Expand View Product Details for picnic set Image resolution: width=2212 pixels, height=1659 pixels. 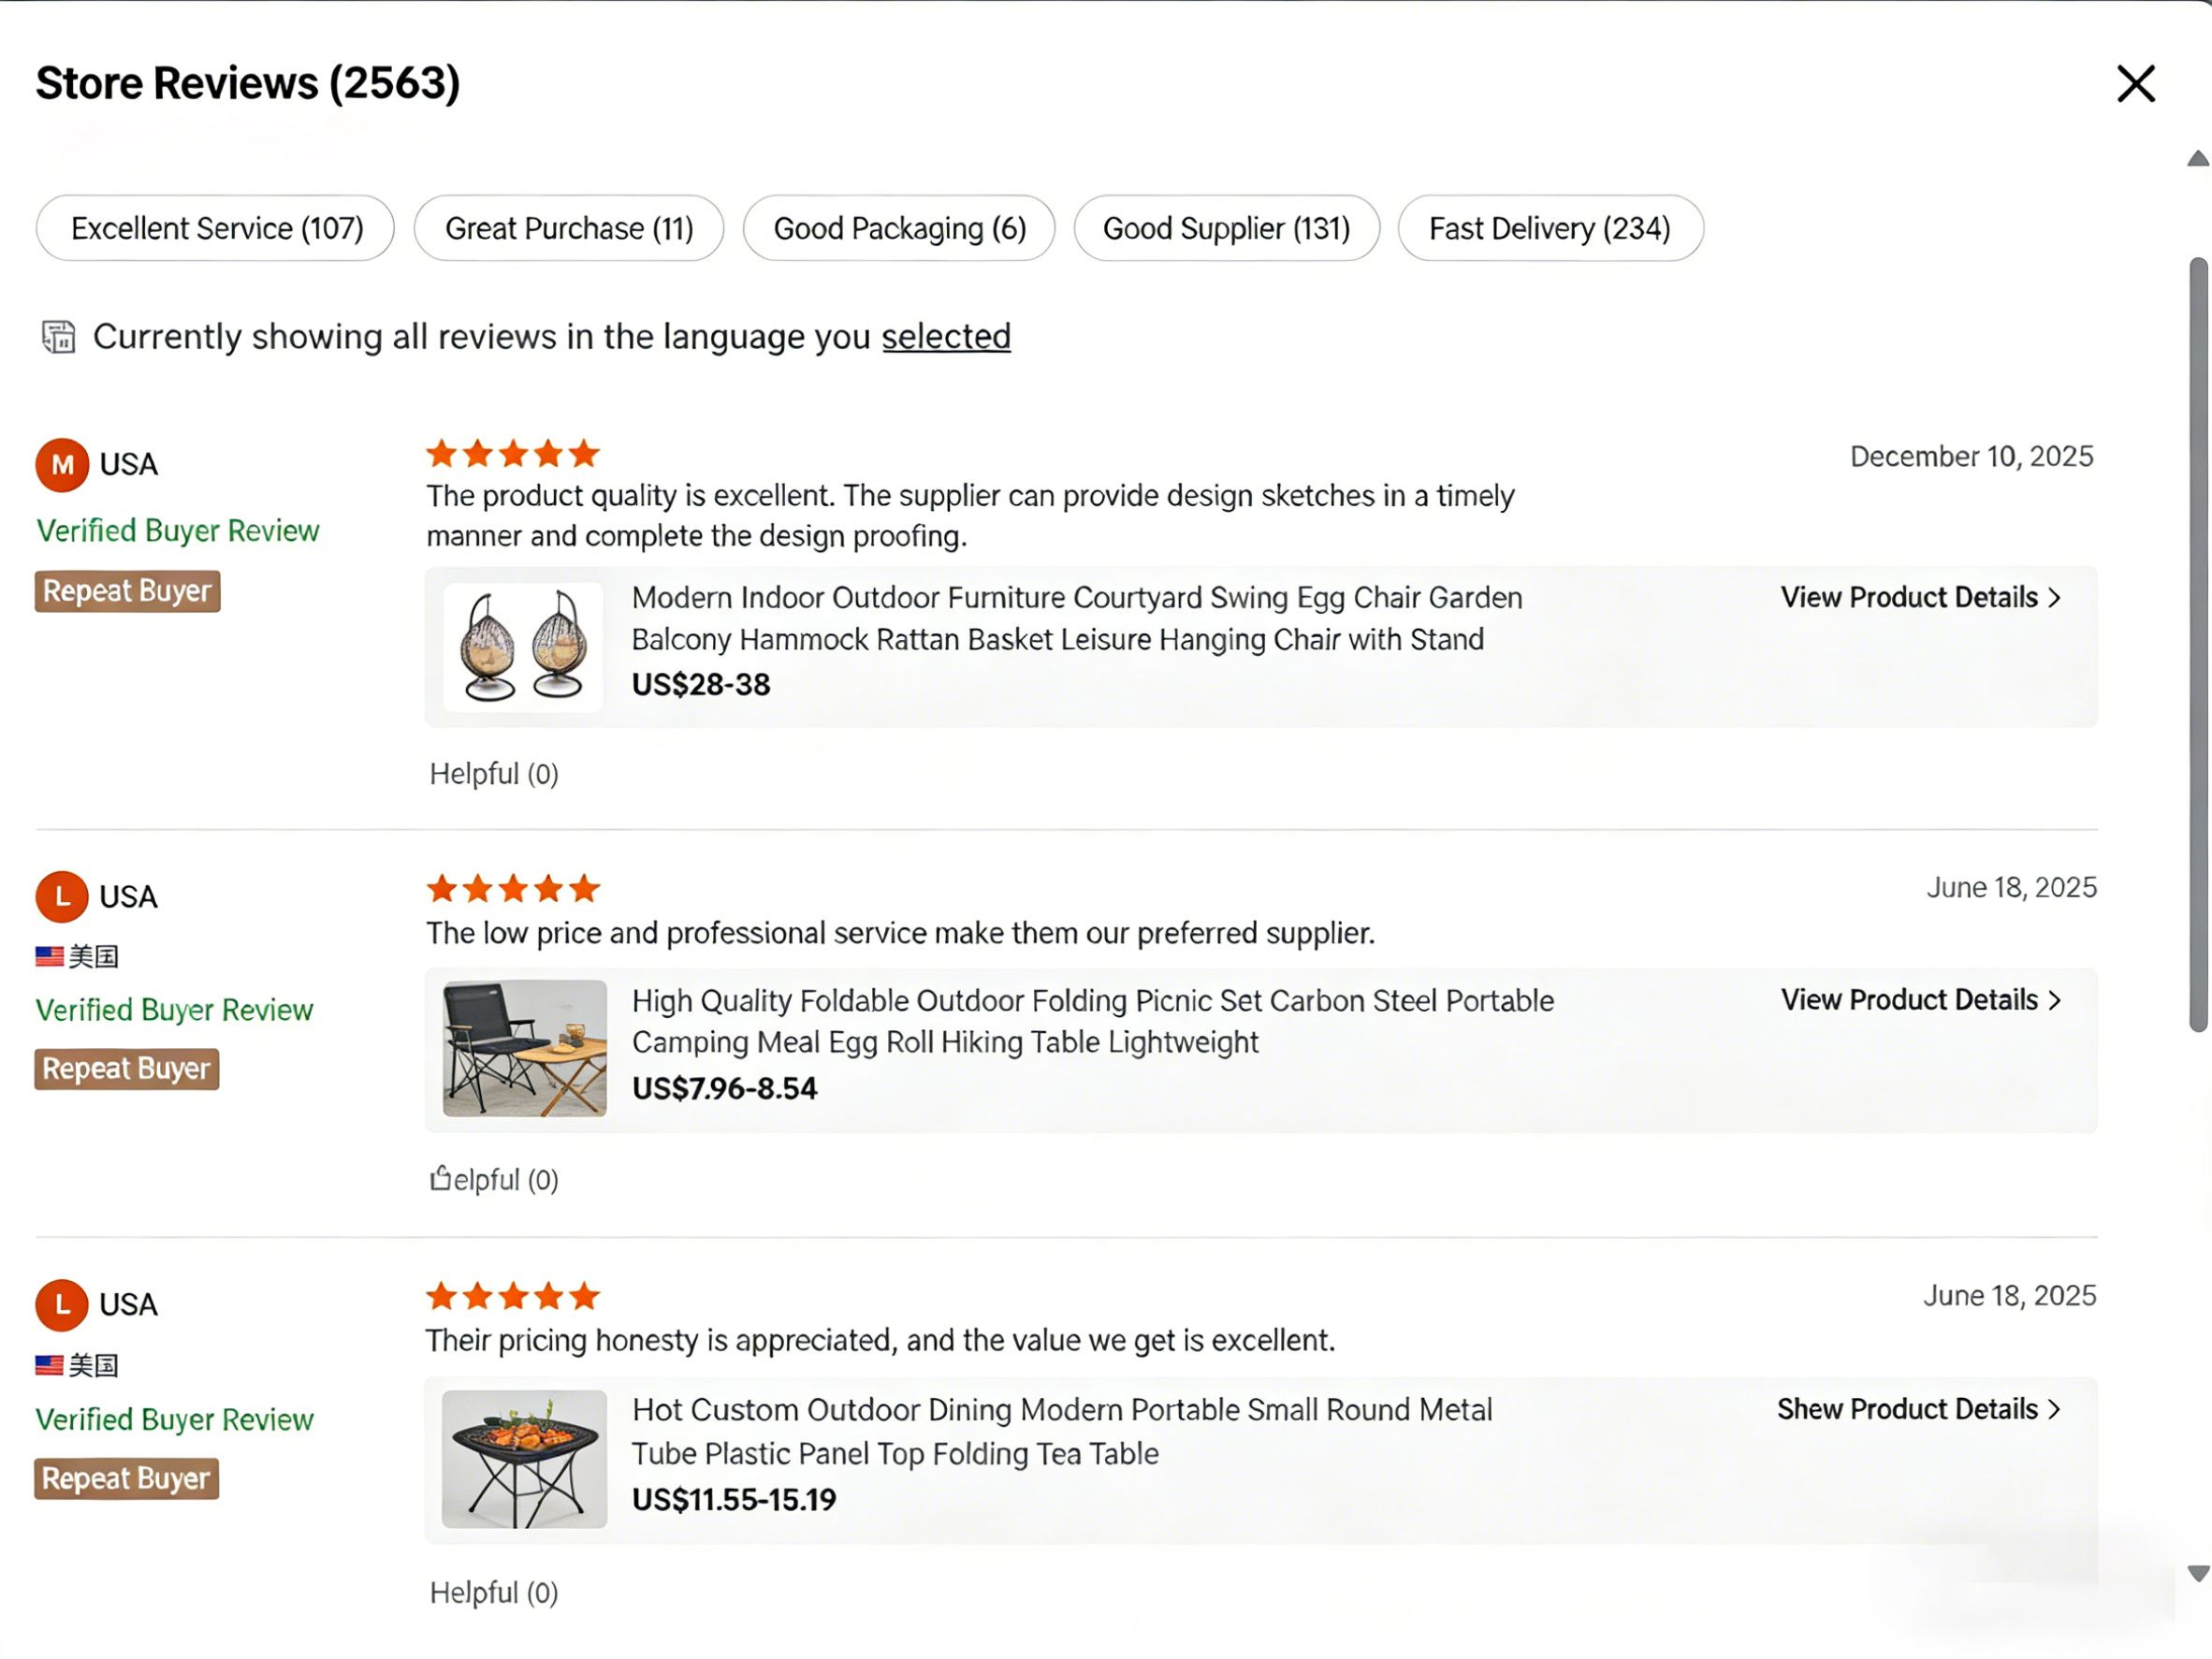1919,1000
